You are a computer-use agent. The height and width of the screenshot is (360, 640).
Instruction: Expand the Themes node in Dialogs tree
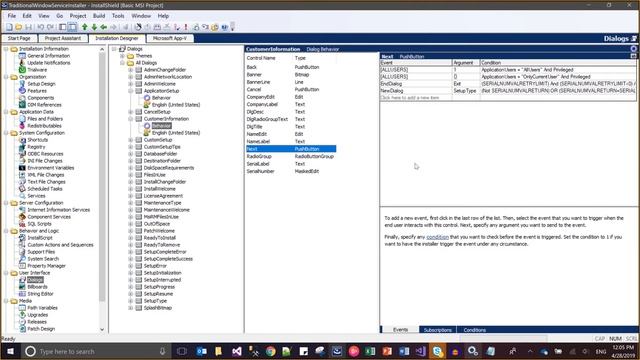(122, 56)
